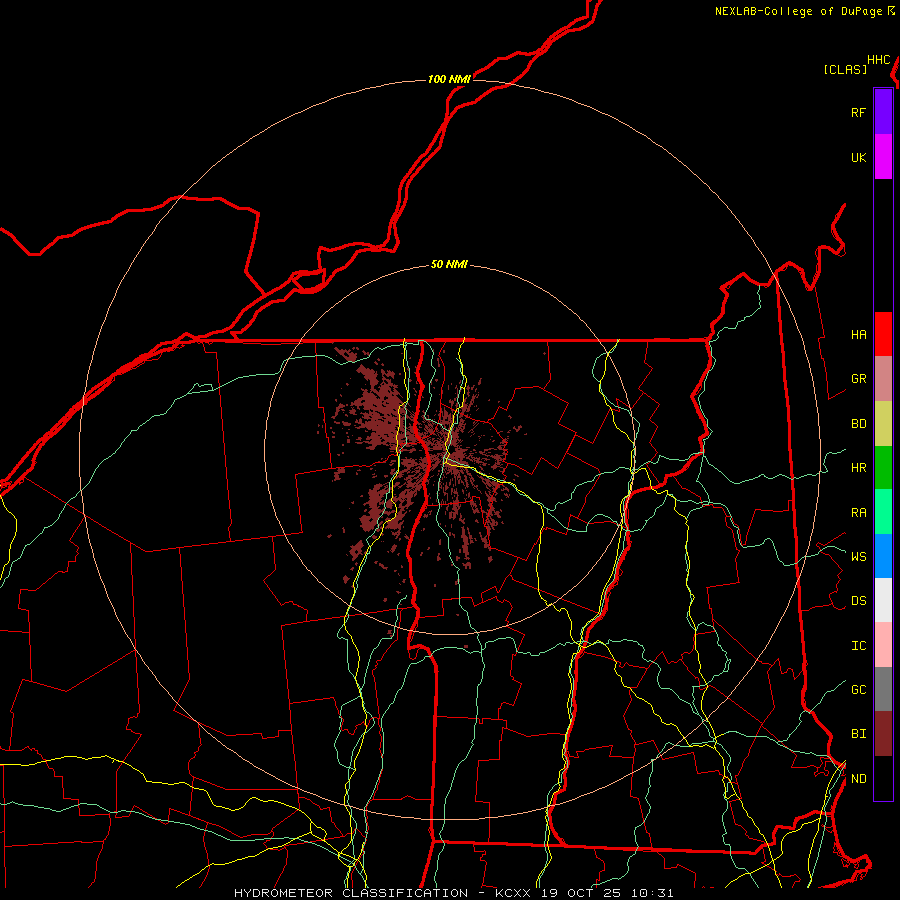Click the 10:31 timestamp text
The width and height of the screenshot is (900, 900).
[x=652, y=893]
